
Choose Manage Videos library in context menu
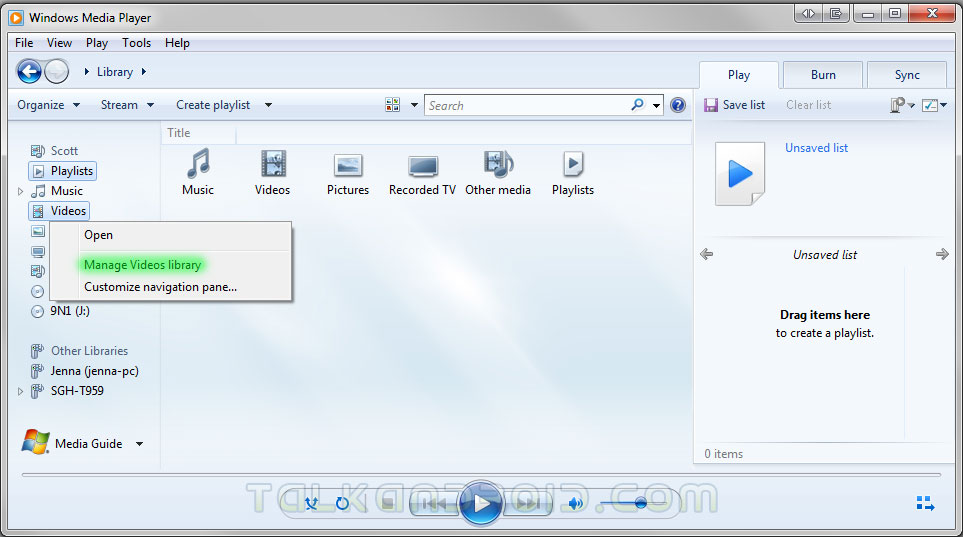(x=170, y=265)
